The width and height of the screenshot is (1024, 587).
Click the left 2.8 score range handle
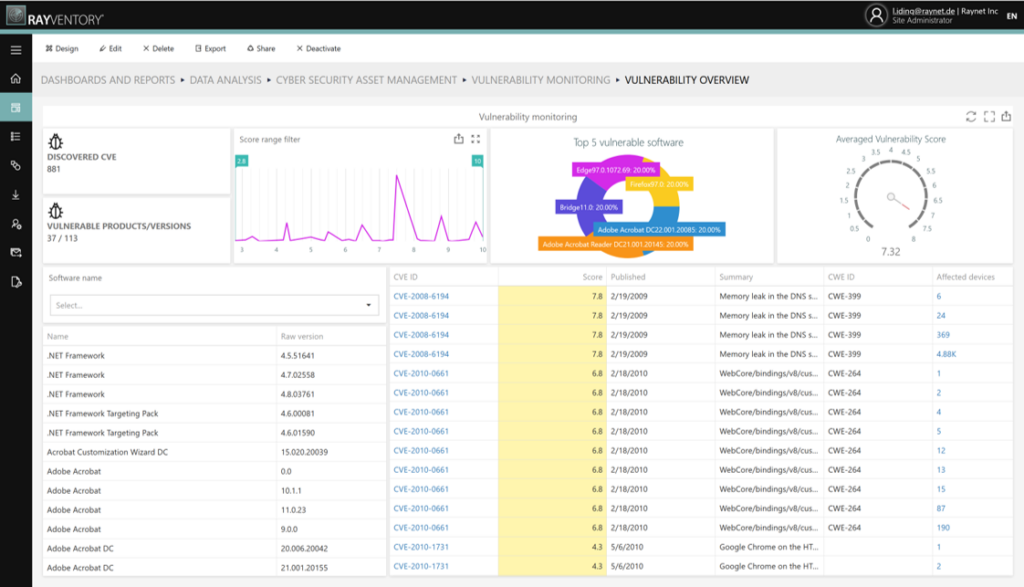tap(242, 161)
